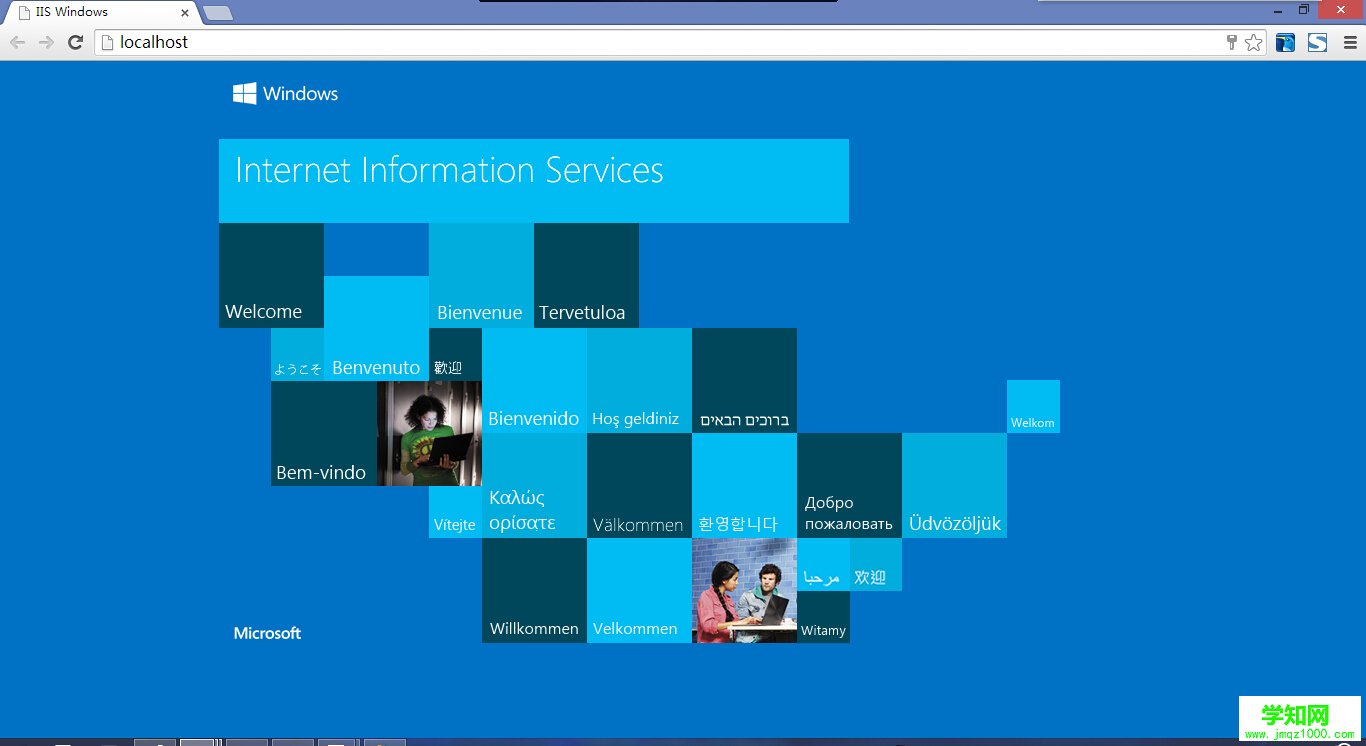Click the Microsoft logo text
Viewport: 1366px width, 746px height.
pyautogui.click(x=267, y=633)
